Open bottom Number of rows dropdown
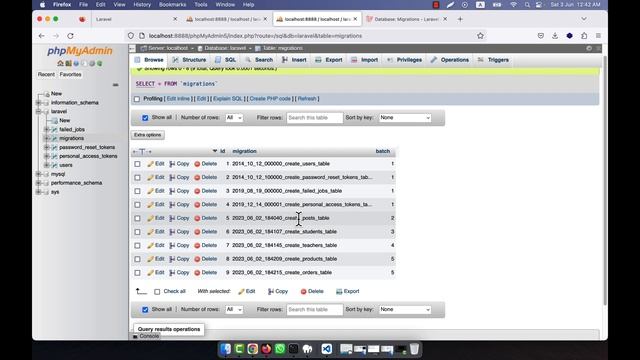Viewport: 640px width, 360px height. [234, 309]
